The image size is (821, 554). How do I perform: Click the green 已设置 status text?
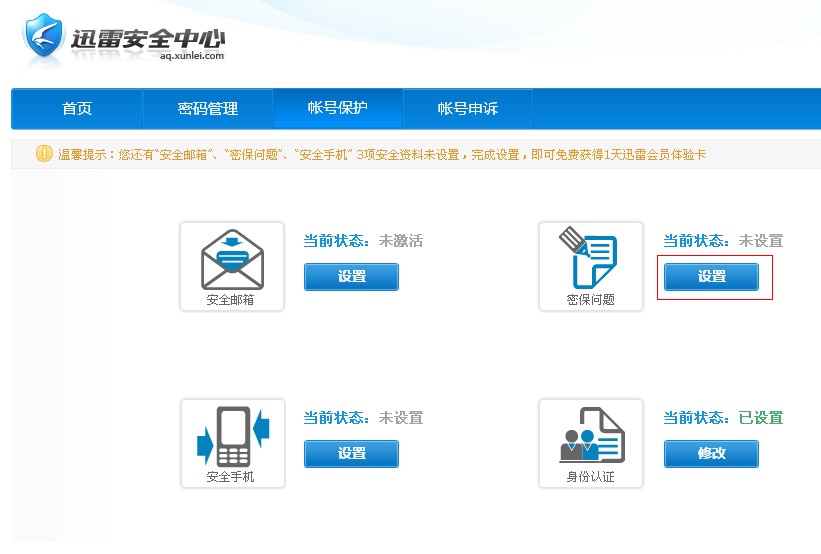point(760,418)
